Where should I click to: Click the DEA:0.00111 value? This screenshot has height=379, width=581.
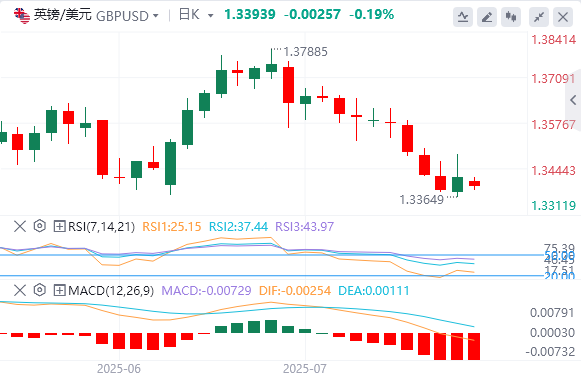374,290
